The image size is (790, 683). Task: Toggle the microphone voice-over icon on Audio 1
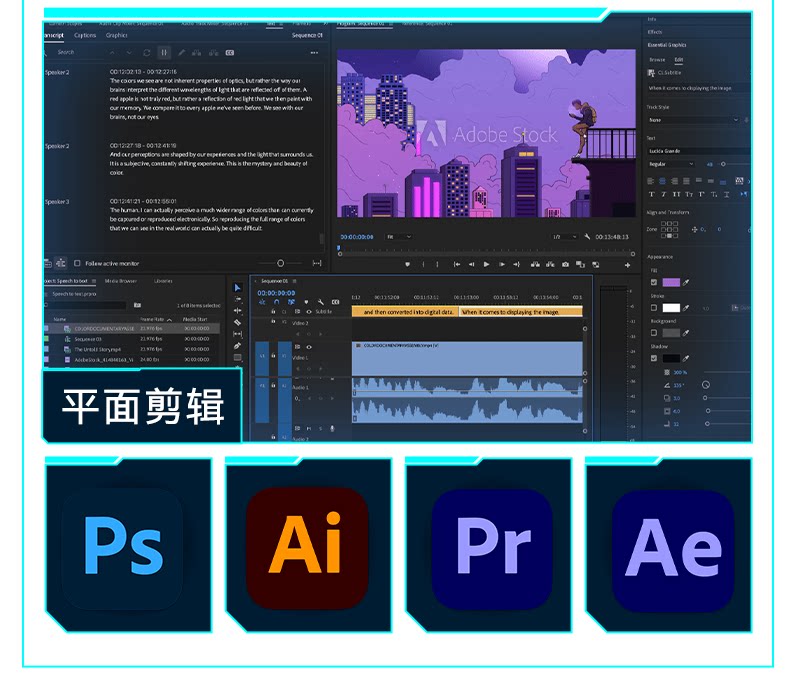[332, 429]
